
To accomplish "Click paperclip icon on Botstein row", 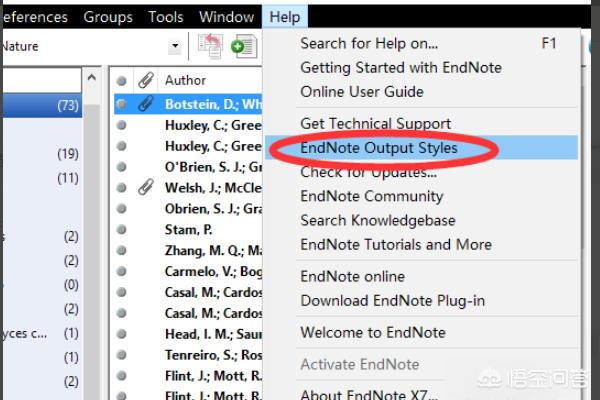I will [x=146, y=104].
